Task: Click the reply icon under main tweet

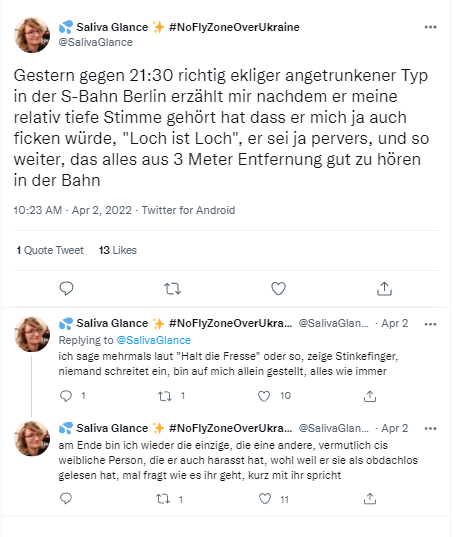Action: click(66, 288)
